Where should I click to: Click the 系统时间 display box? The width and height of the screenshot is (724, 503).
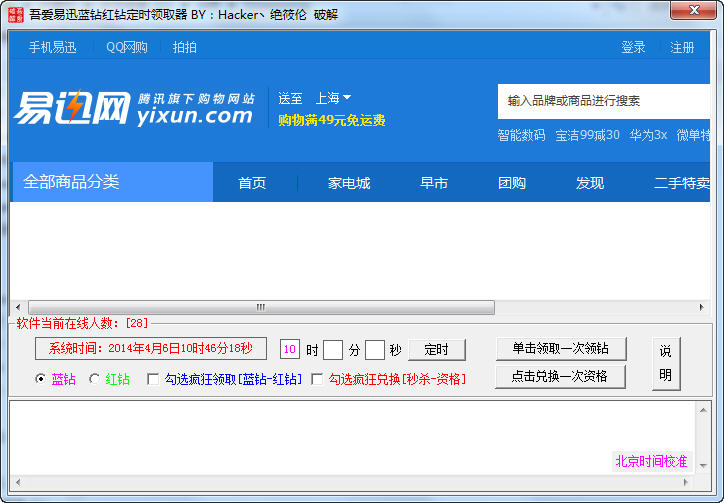coord(151,348)
